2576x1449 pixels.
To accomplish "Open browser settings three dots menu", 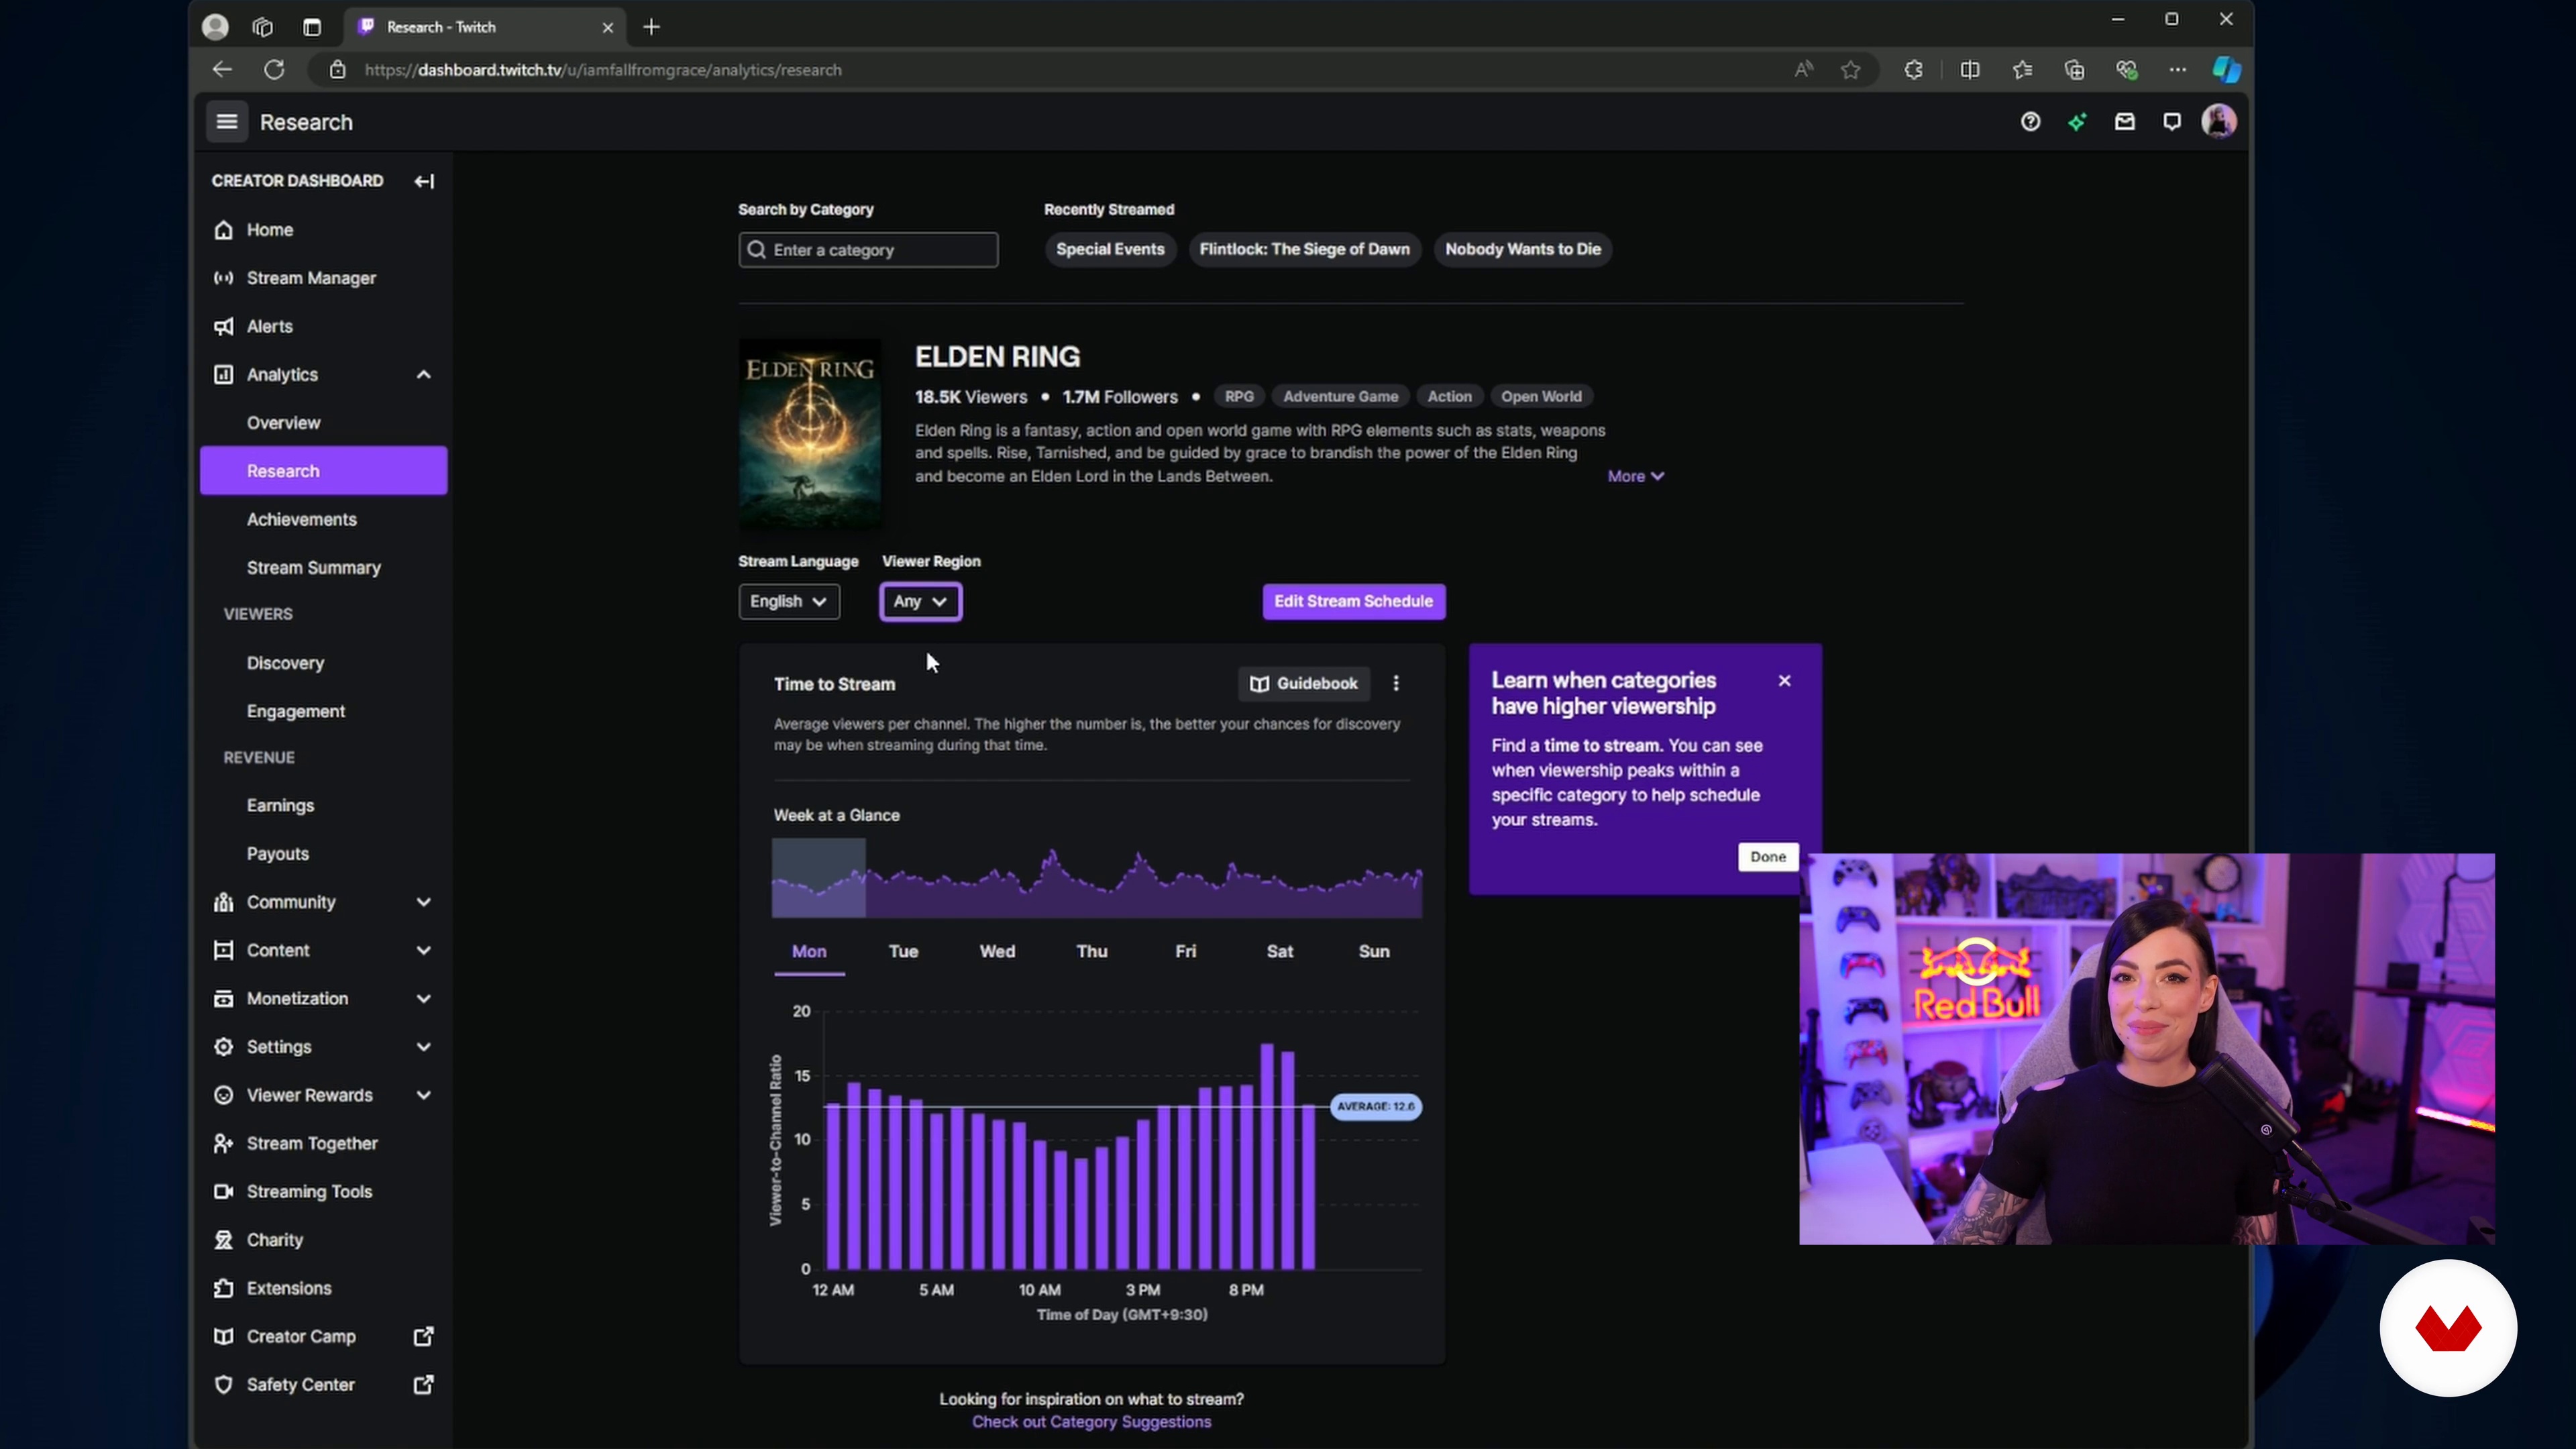I will point(2177,70).
